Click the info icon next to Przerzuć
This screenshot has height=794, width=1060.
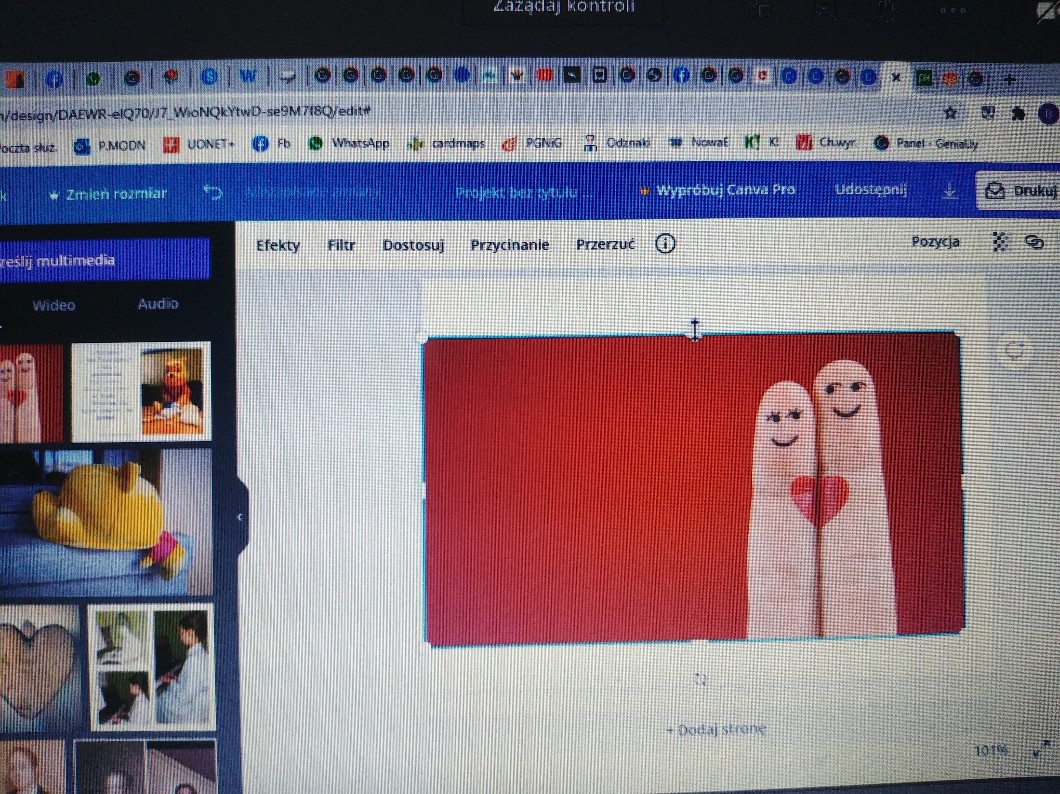coord(665,245)
